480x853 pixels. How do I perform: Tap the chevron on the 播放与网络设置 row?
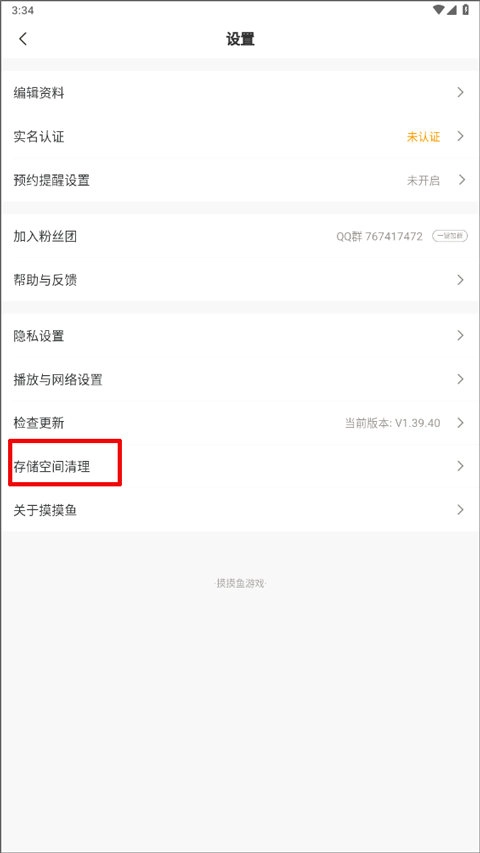[460, 379]
